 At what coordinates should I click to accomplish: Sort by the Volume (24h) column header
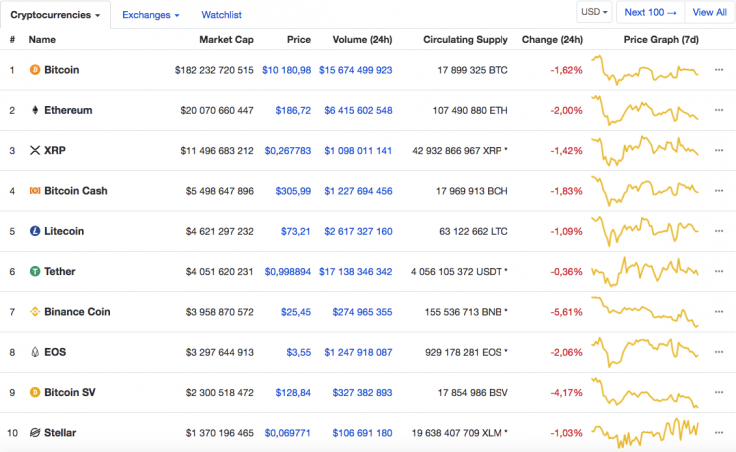point(362,40)
